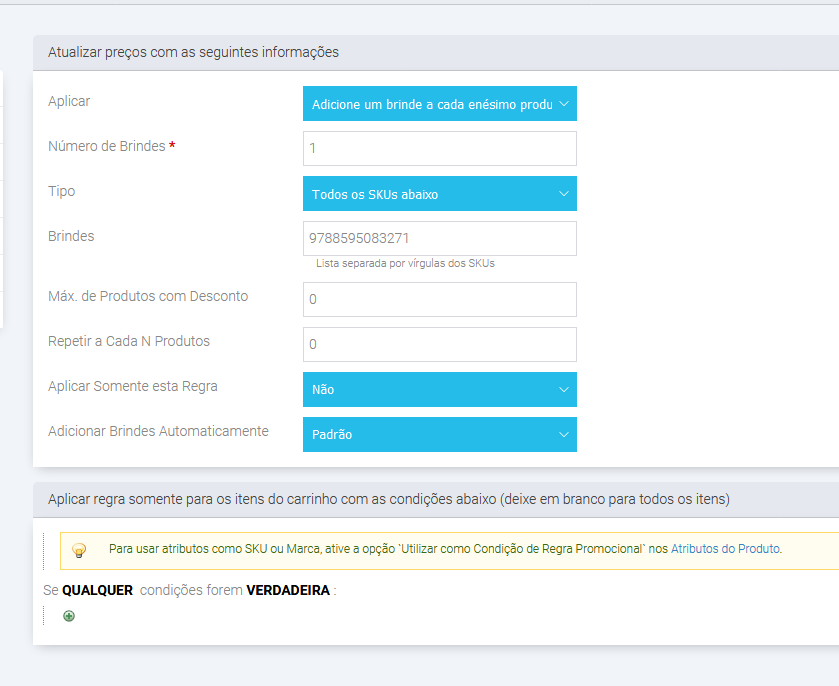Image resolution: width=839 pixels, height=686 pixels.
Task: Click the Brindes field label
Action: click(71, 236)
